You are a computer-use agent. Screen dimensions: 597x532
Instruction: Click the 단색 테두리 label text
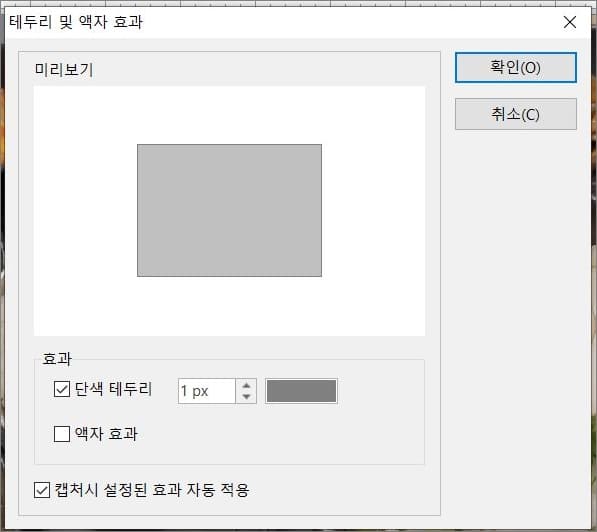pyautogui.click(x=113, y=389)
